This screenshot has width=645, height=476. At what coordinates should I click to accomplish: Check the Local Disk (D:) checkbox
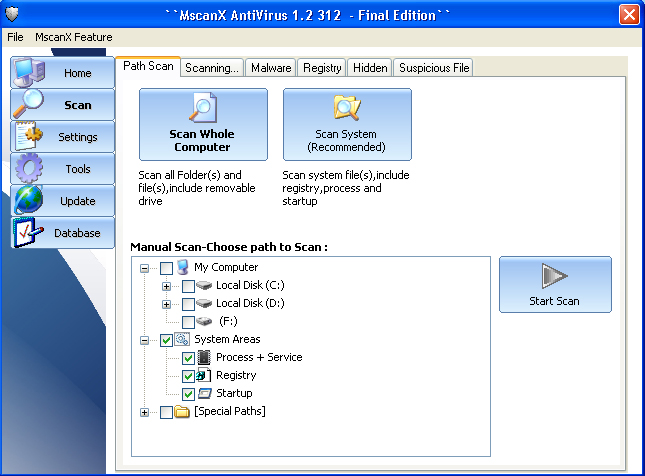click(x=188, y=304)
